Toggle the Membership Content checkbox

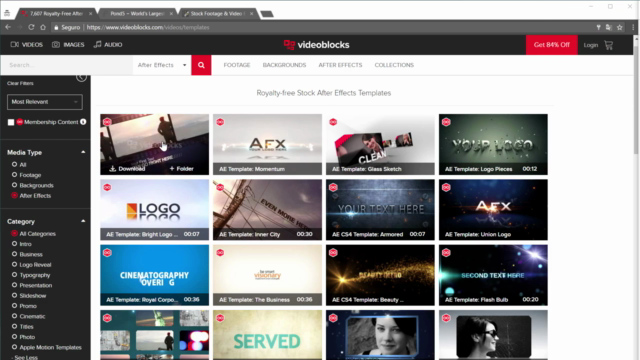click(x=11, y=122)
